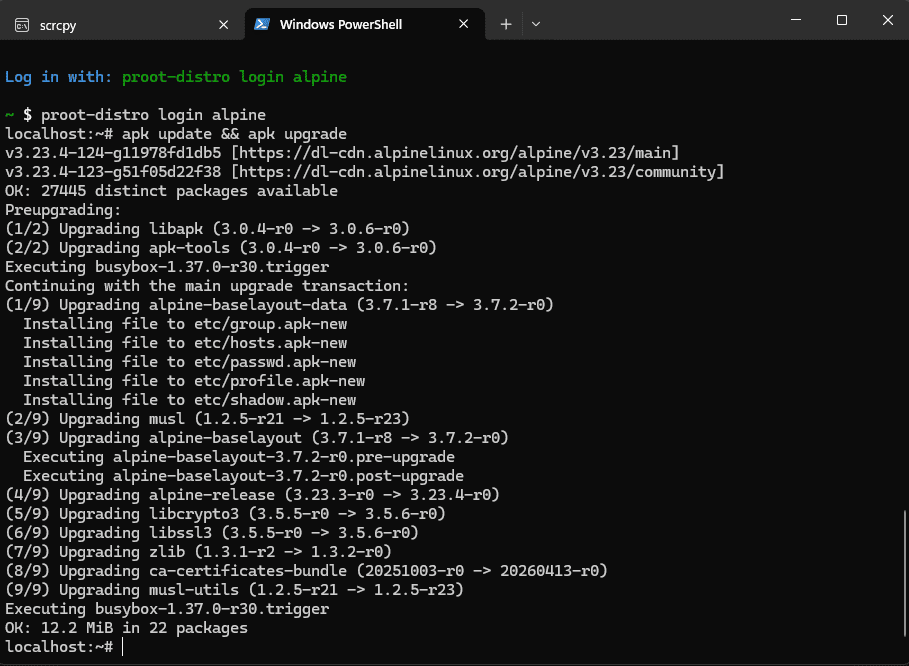Open a new terminal tab

pyautogui.click(x=506, y=24)
